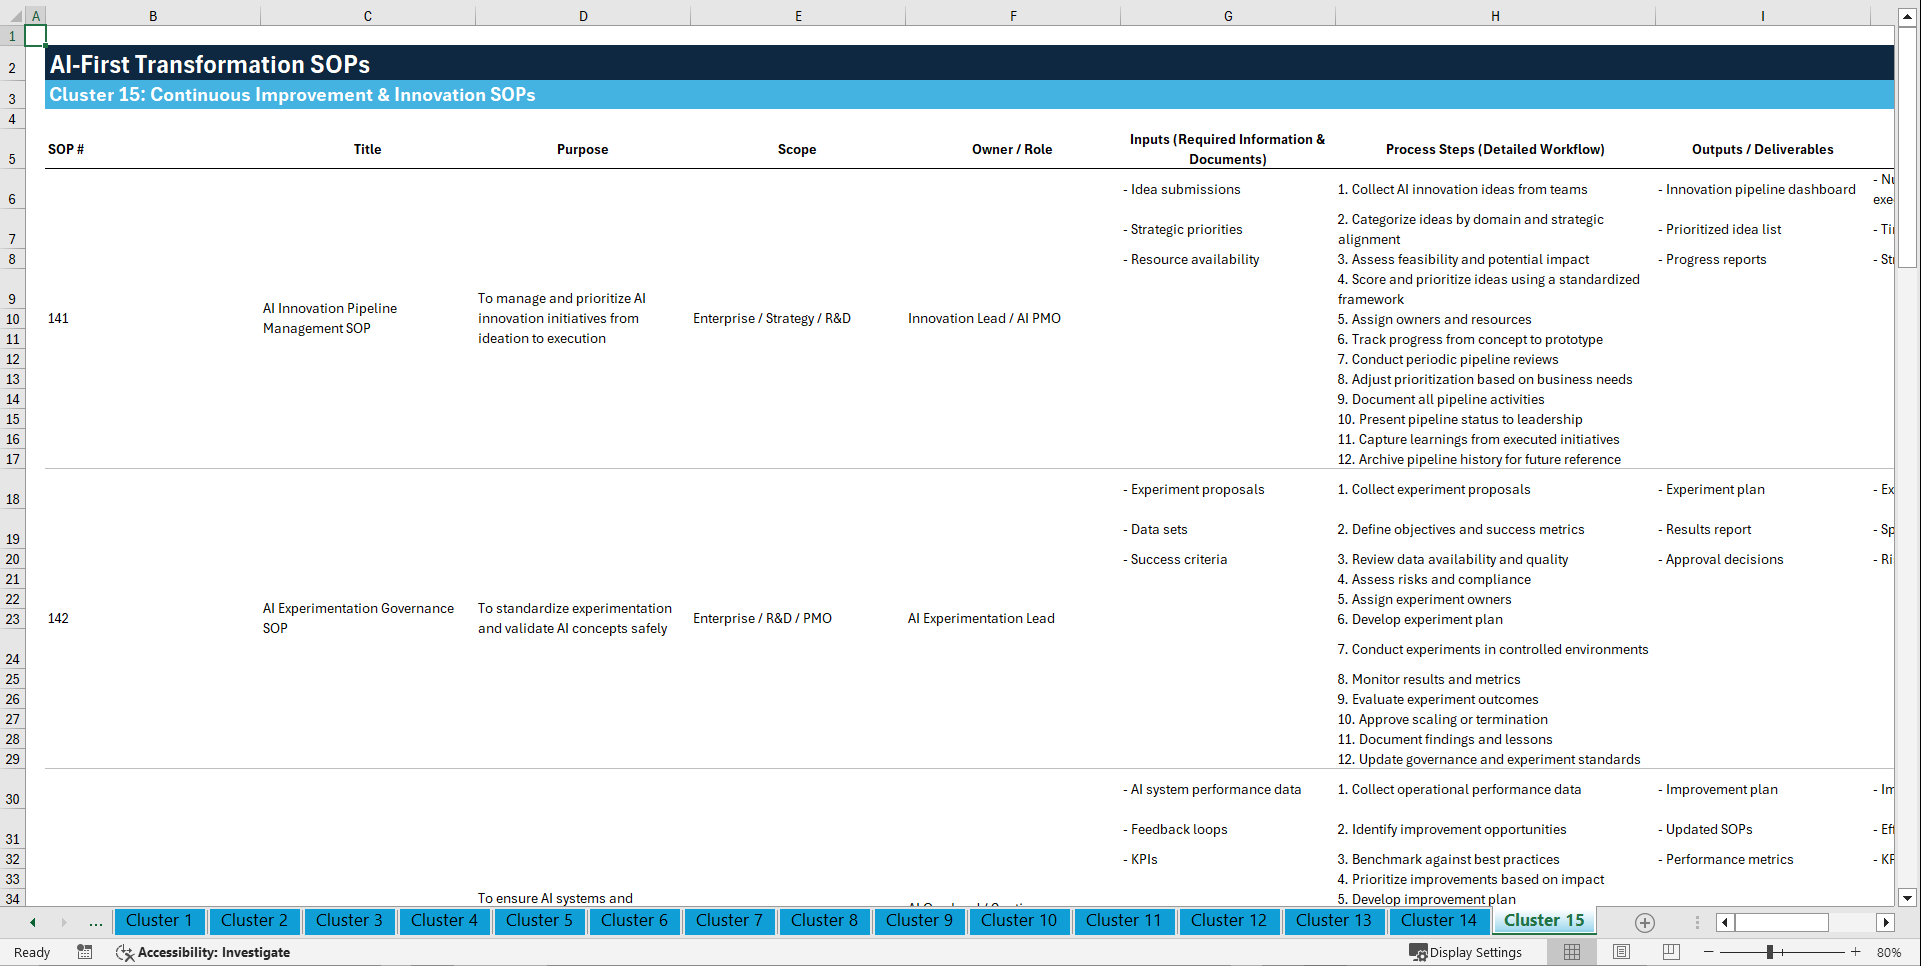Screen dimensions: 1921x966
Task: Select the Normal view icon
Action: [x=1571, y=952]
